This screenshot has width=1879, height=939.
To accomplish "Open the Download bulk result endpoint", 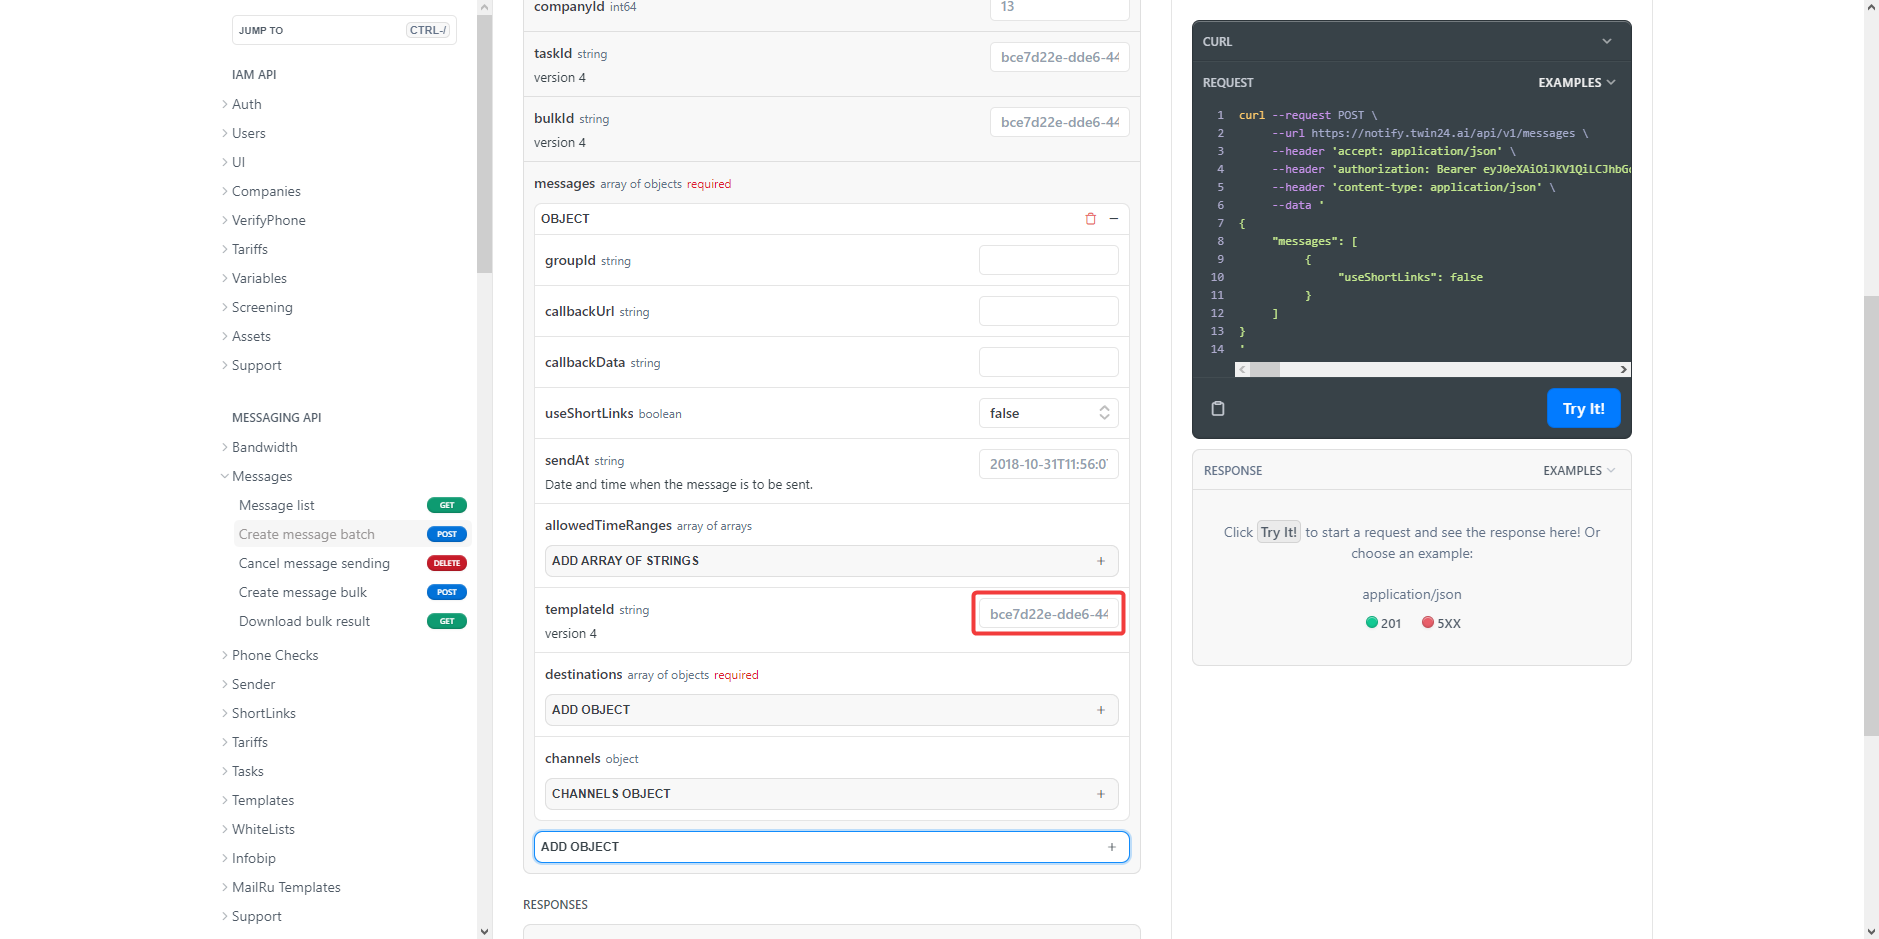I will (x=304, y=621).
